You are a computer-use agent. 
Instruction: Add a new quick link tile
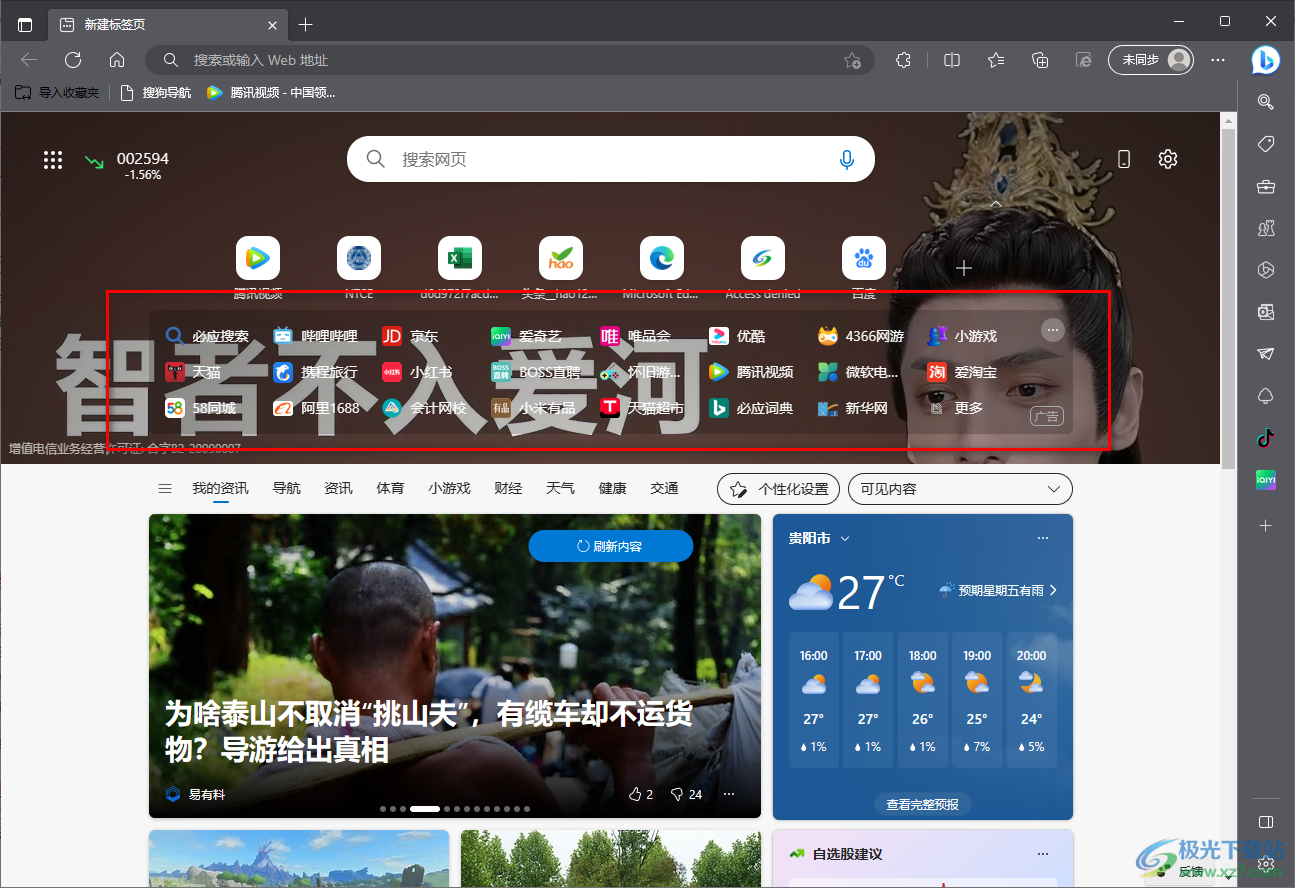tap(964, 268)
